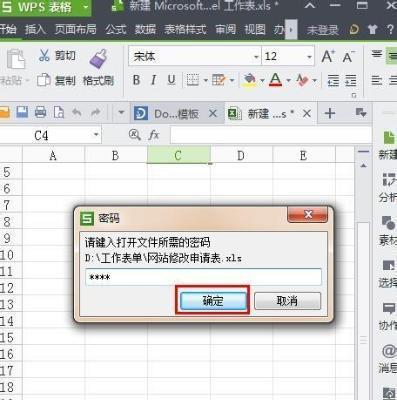The image size is (397, 400).
Task: Close the Do...模板 tab
Action: 212,114
